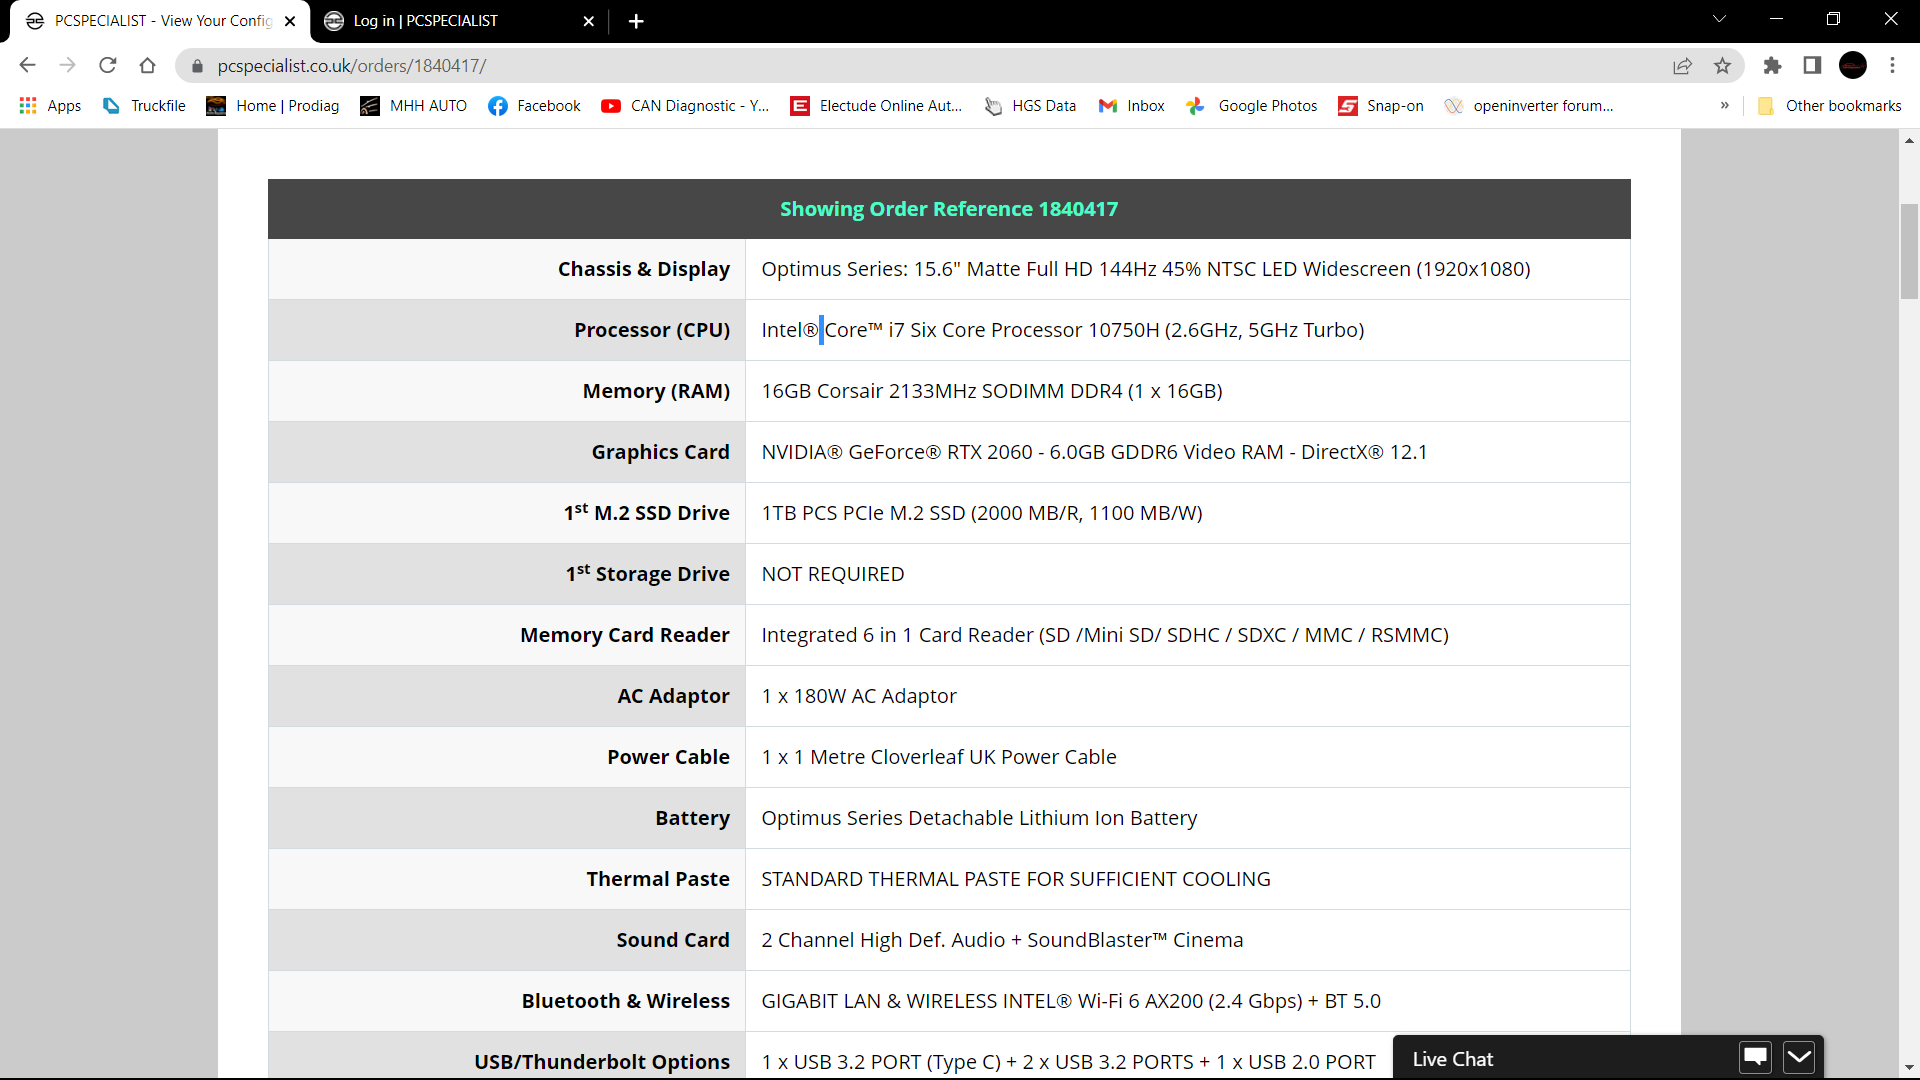1920x1080 pixels.
Task: Open the Google Photos bookmark
Action: tap(1252, 106)
